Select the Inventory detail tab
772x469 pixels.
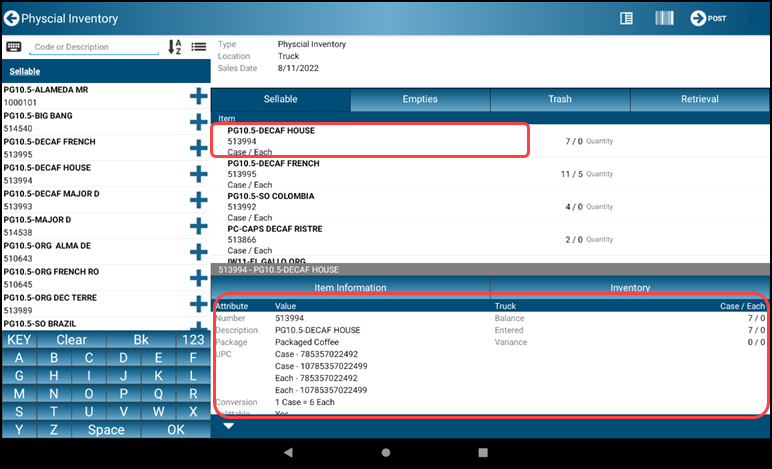[x=630, y=287]
